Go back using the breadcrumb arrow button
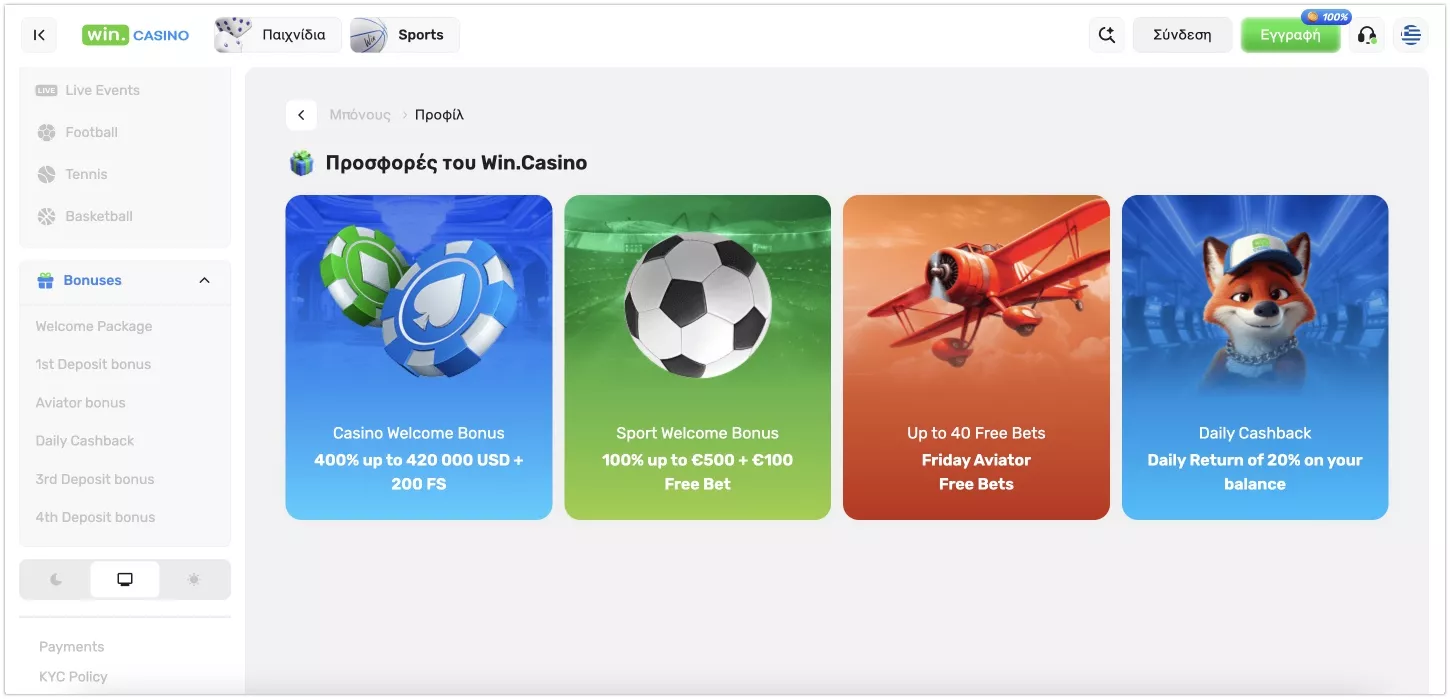Image resolution: width=1450 pixels, height=699 pixels. tap(301, 115)
